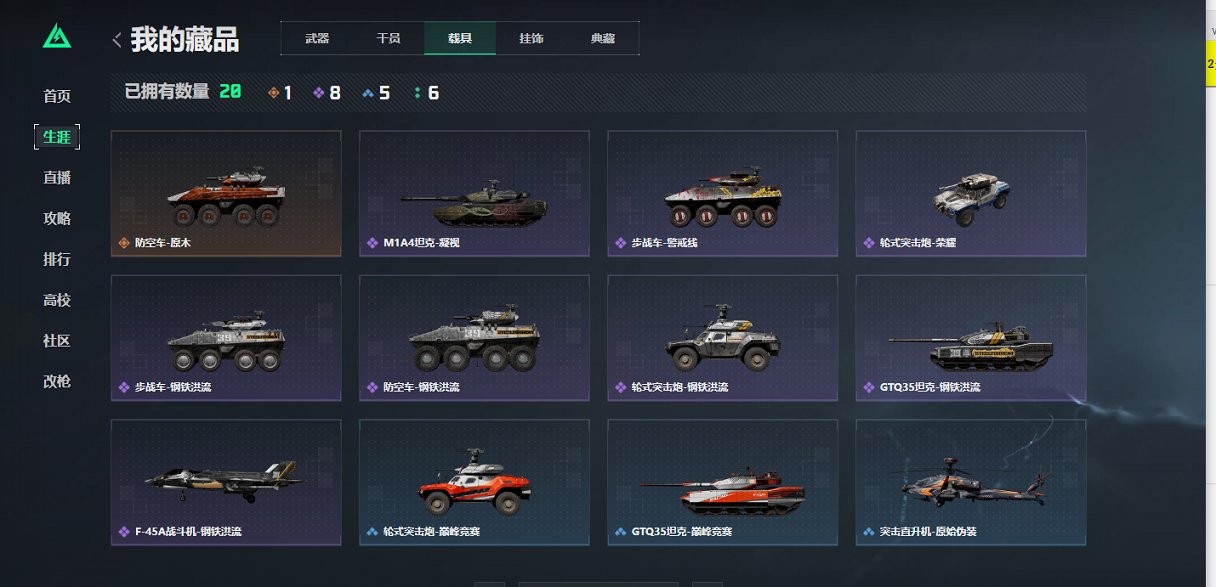Select the M1A4坦克-凝视 tank card
This screenshot has width=1216, height=587.
tap(474, 193)
